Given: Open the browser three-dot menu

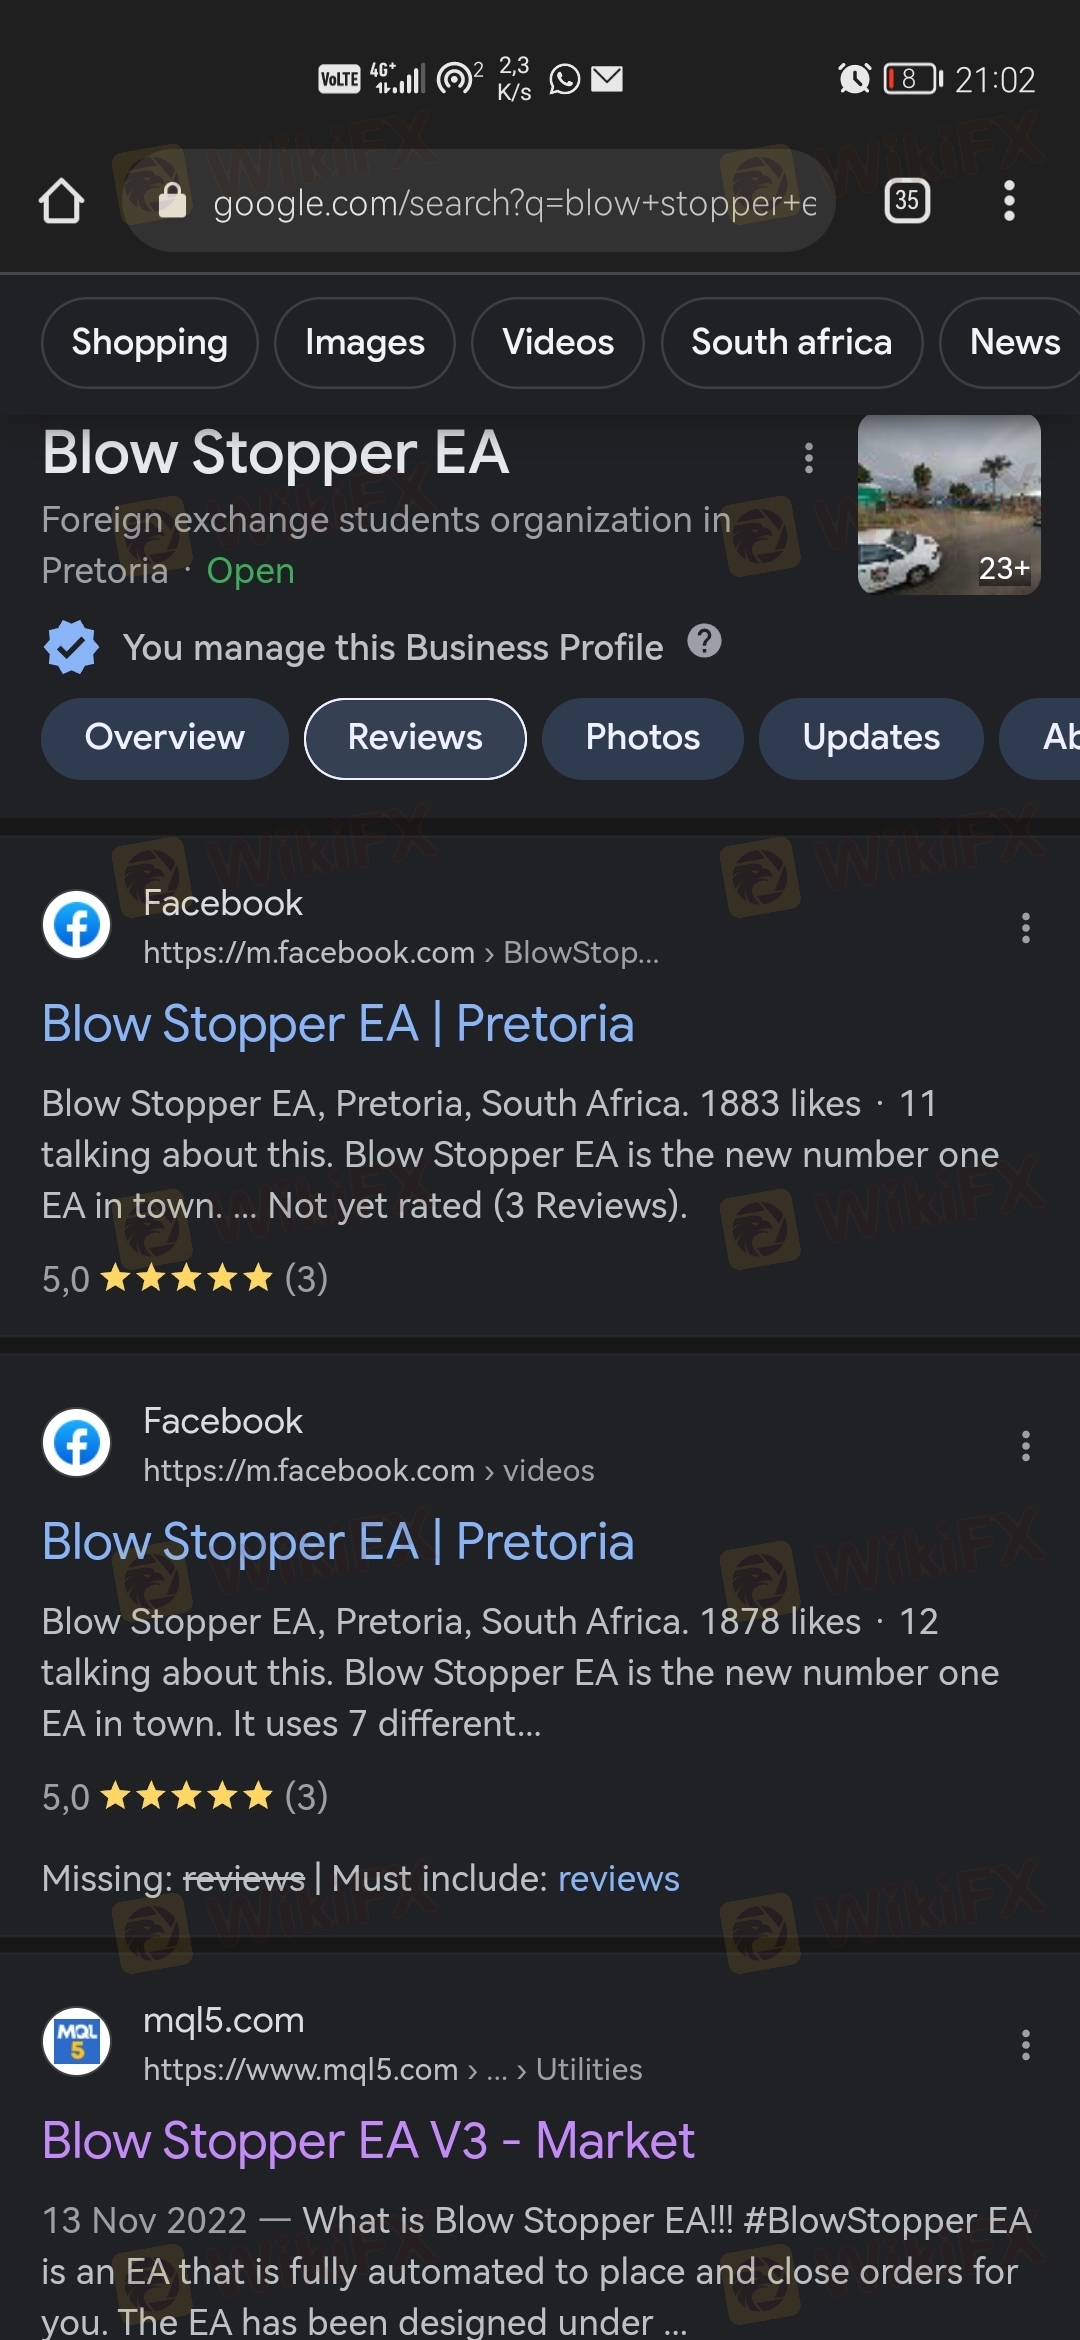Looking at the screenshot, I should [x=1009, y=201].
